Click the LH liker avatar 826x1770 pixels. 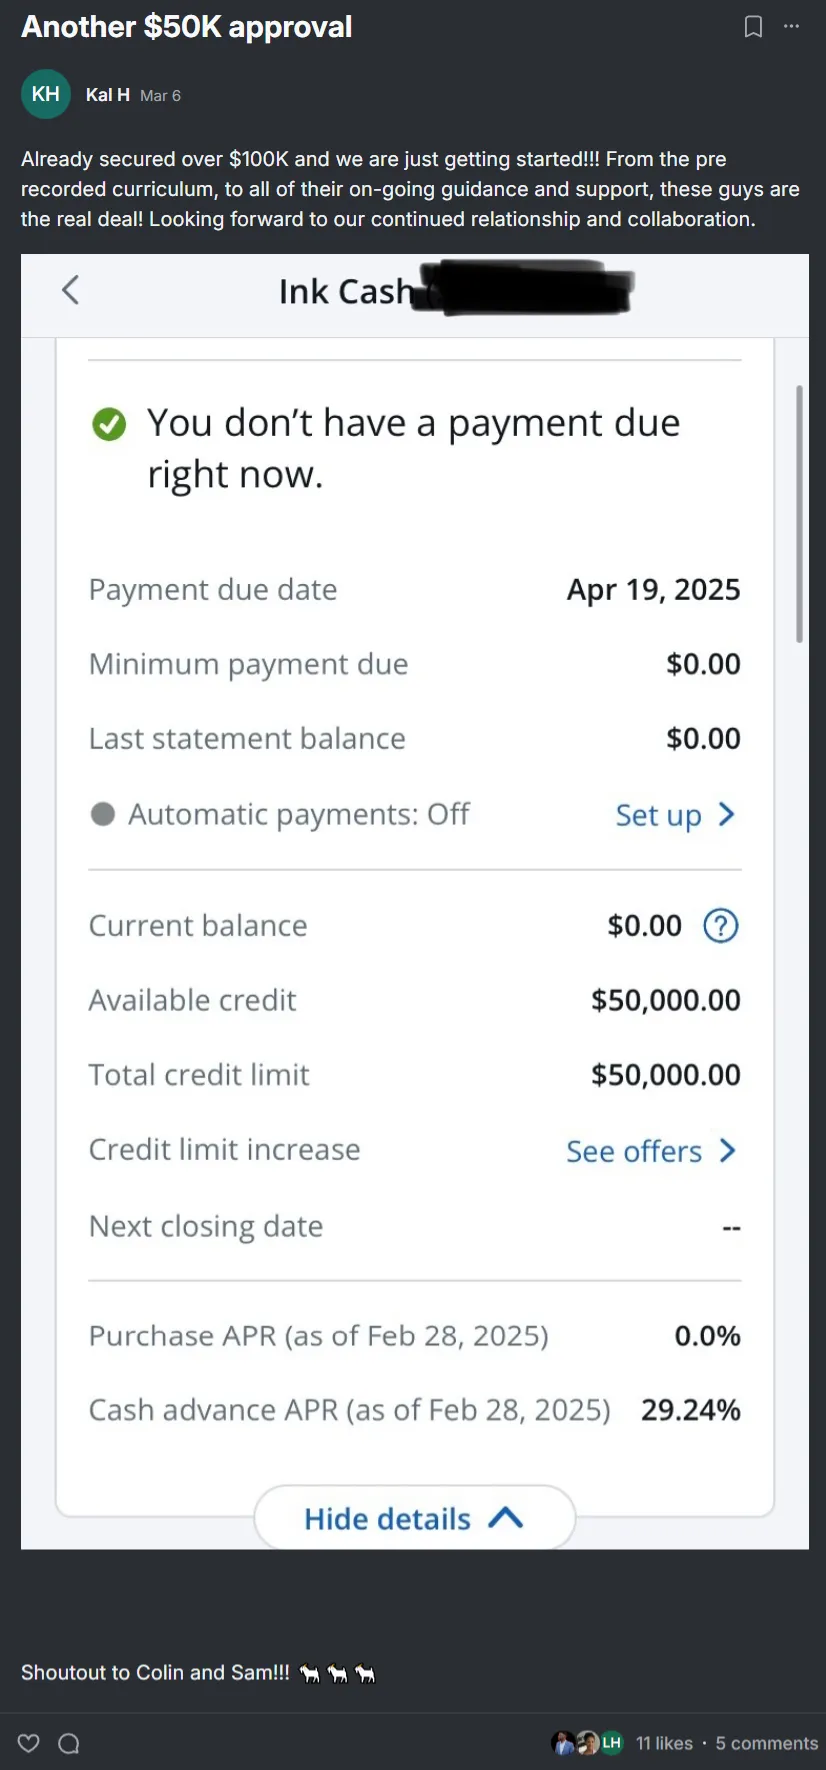click(x=611, y=1743)
